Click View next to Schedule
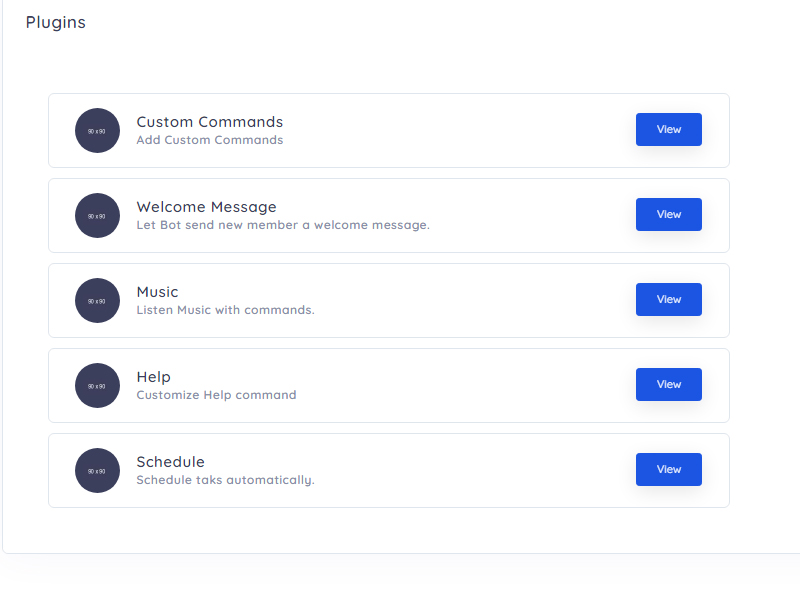The height and width of the screenshot is (600, 800). [x=668, y=469]
